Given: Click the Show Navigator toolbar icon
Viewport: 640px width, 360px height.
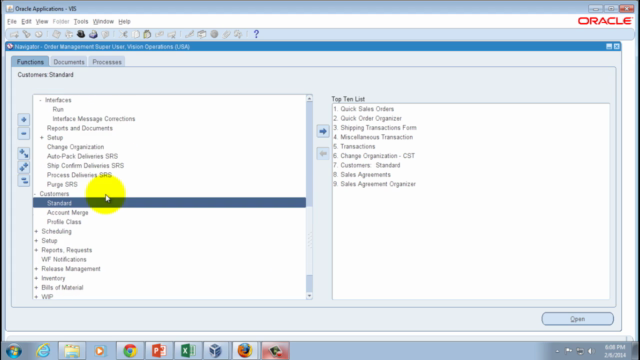Looking at the screenshot, I should click(x=39, y=34).
